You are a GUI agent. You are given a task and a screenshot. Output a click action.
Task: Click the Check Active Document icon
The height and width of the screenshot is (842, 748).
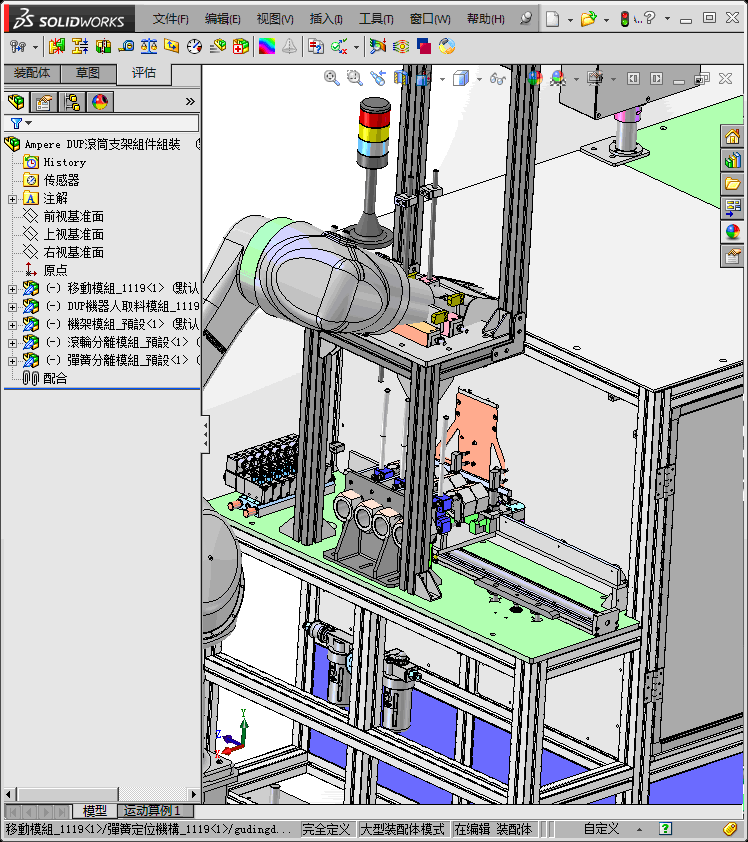(339, 47)
